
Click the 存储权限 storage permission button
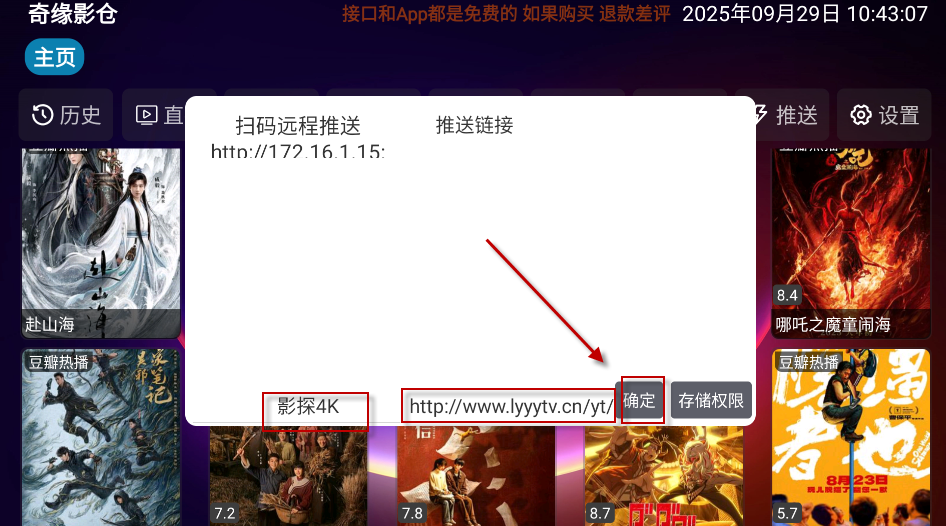tap(711, 401)
